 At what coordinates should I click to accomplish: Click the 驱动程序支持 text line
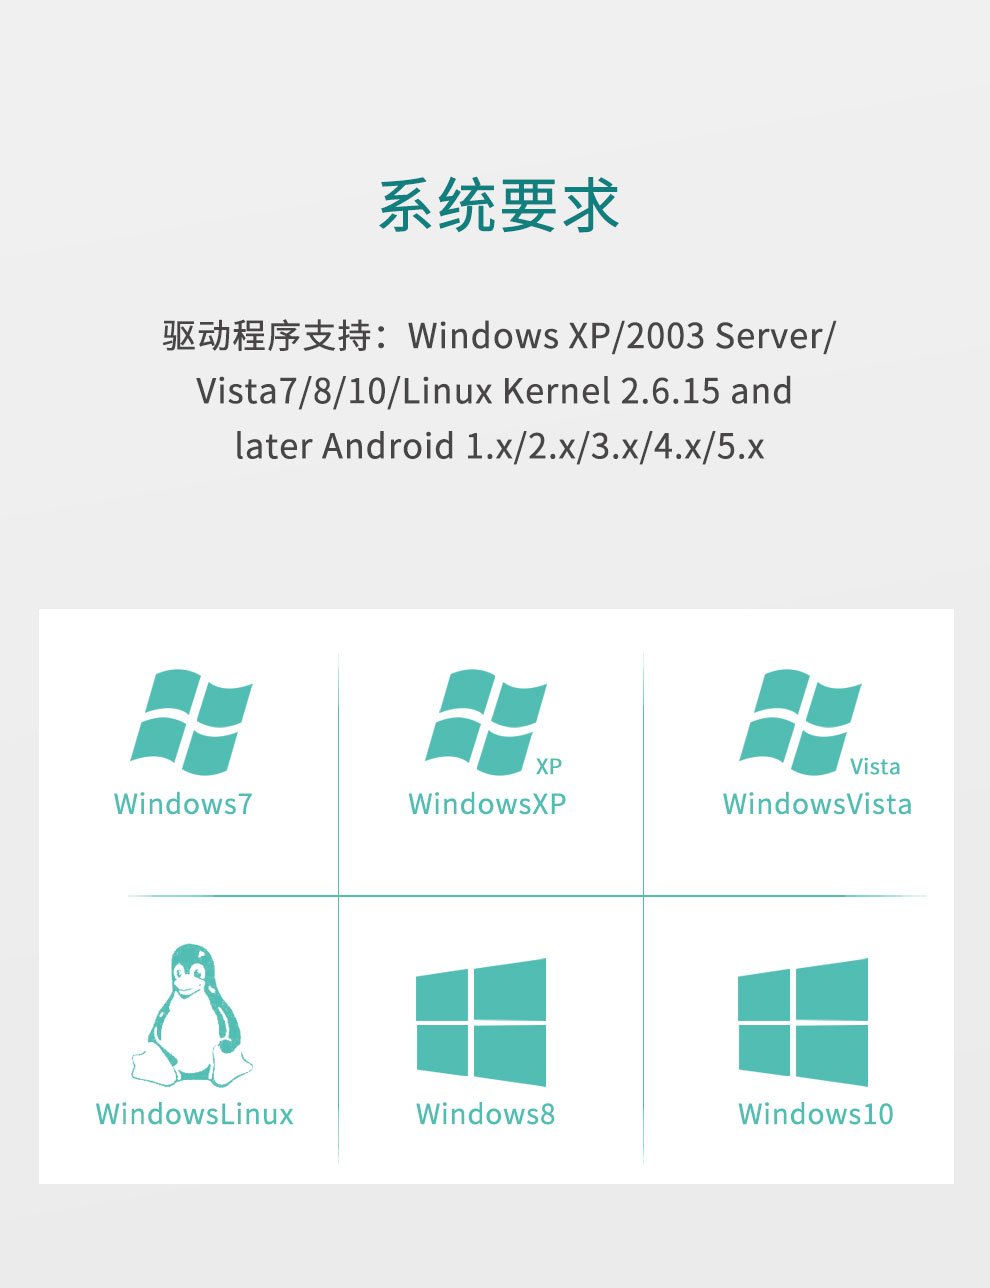[x=498, y=336]
